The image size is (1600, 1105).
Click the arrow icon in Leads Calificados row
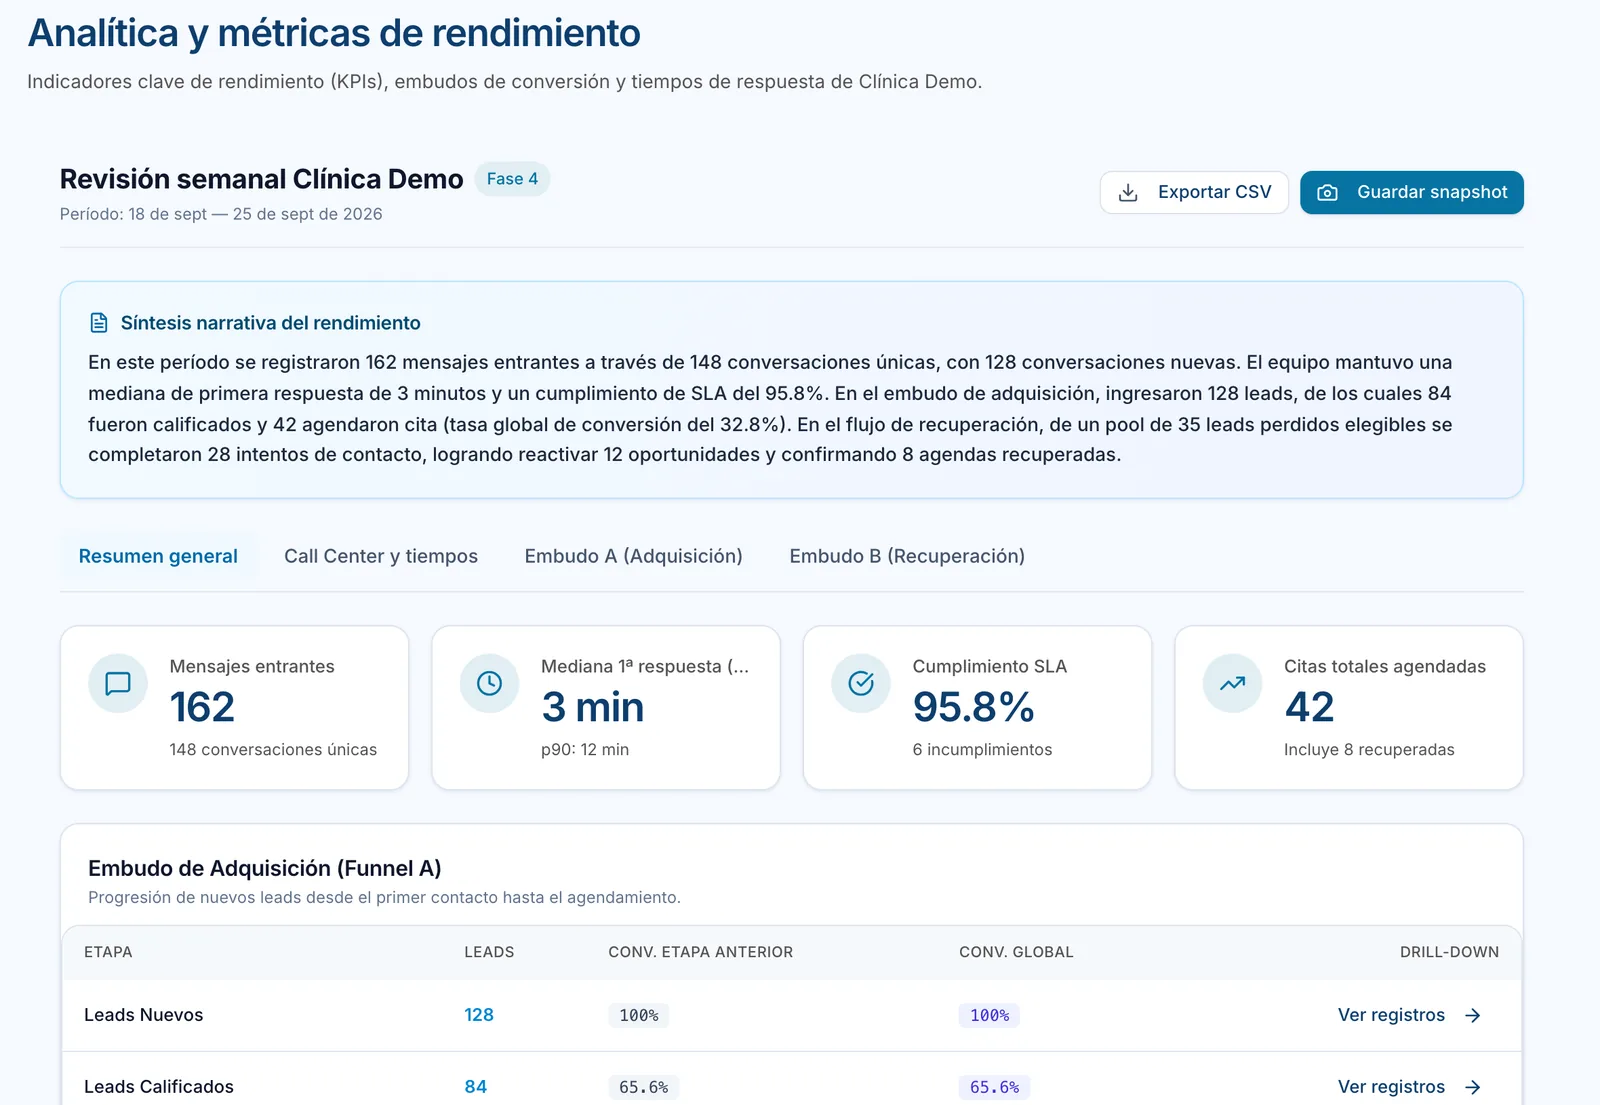coord(1472,1087)
